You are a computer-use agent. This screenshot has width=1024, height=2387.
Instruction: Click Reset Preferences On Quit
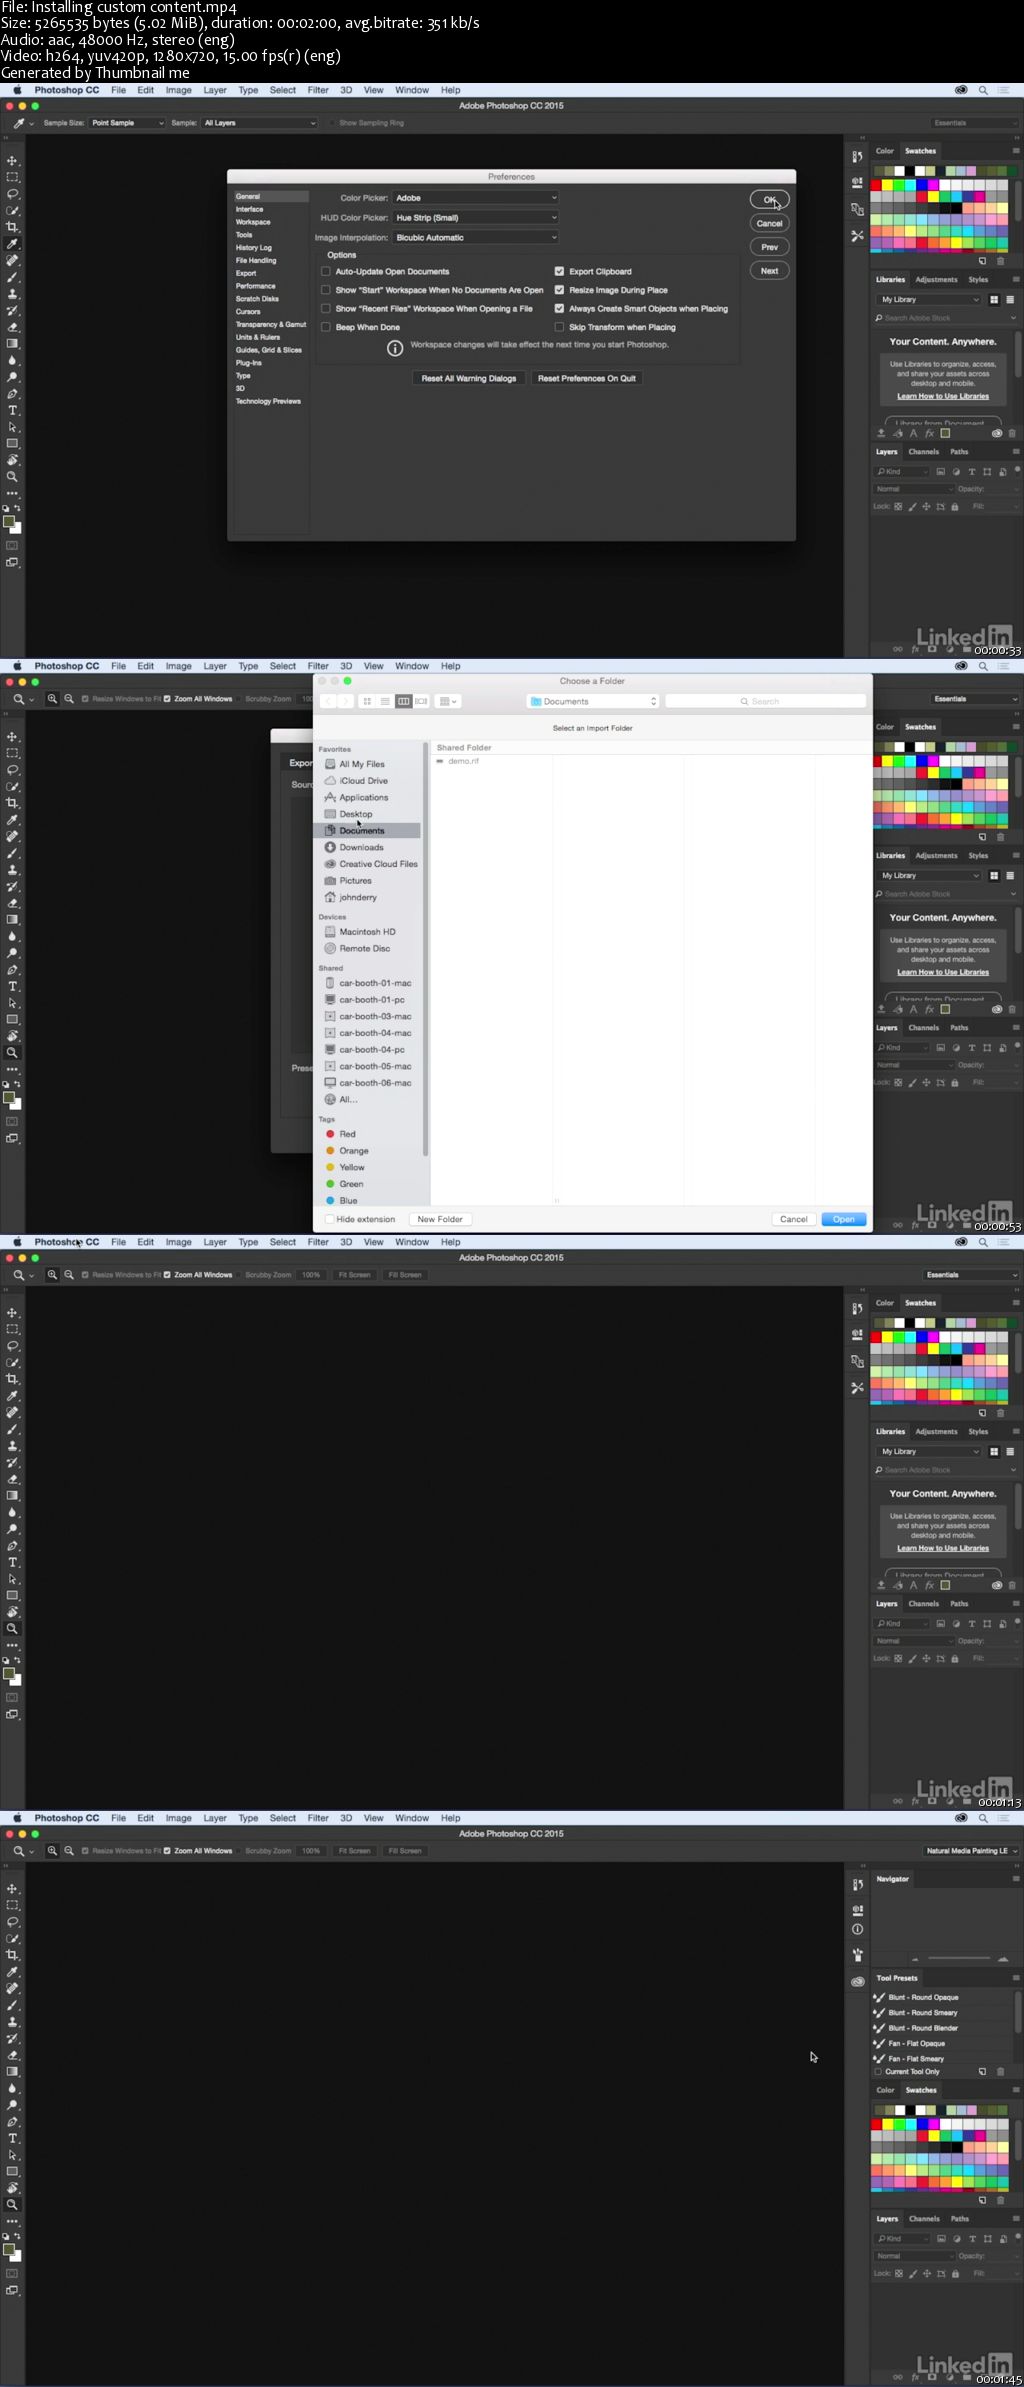[587, 378]
